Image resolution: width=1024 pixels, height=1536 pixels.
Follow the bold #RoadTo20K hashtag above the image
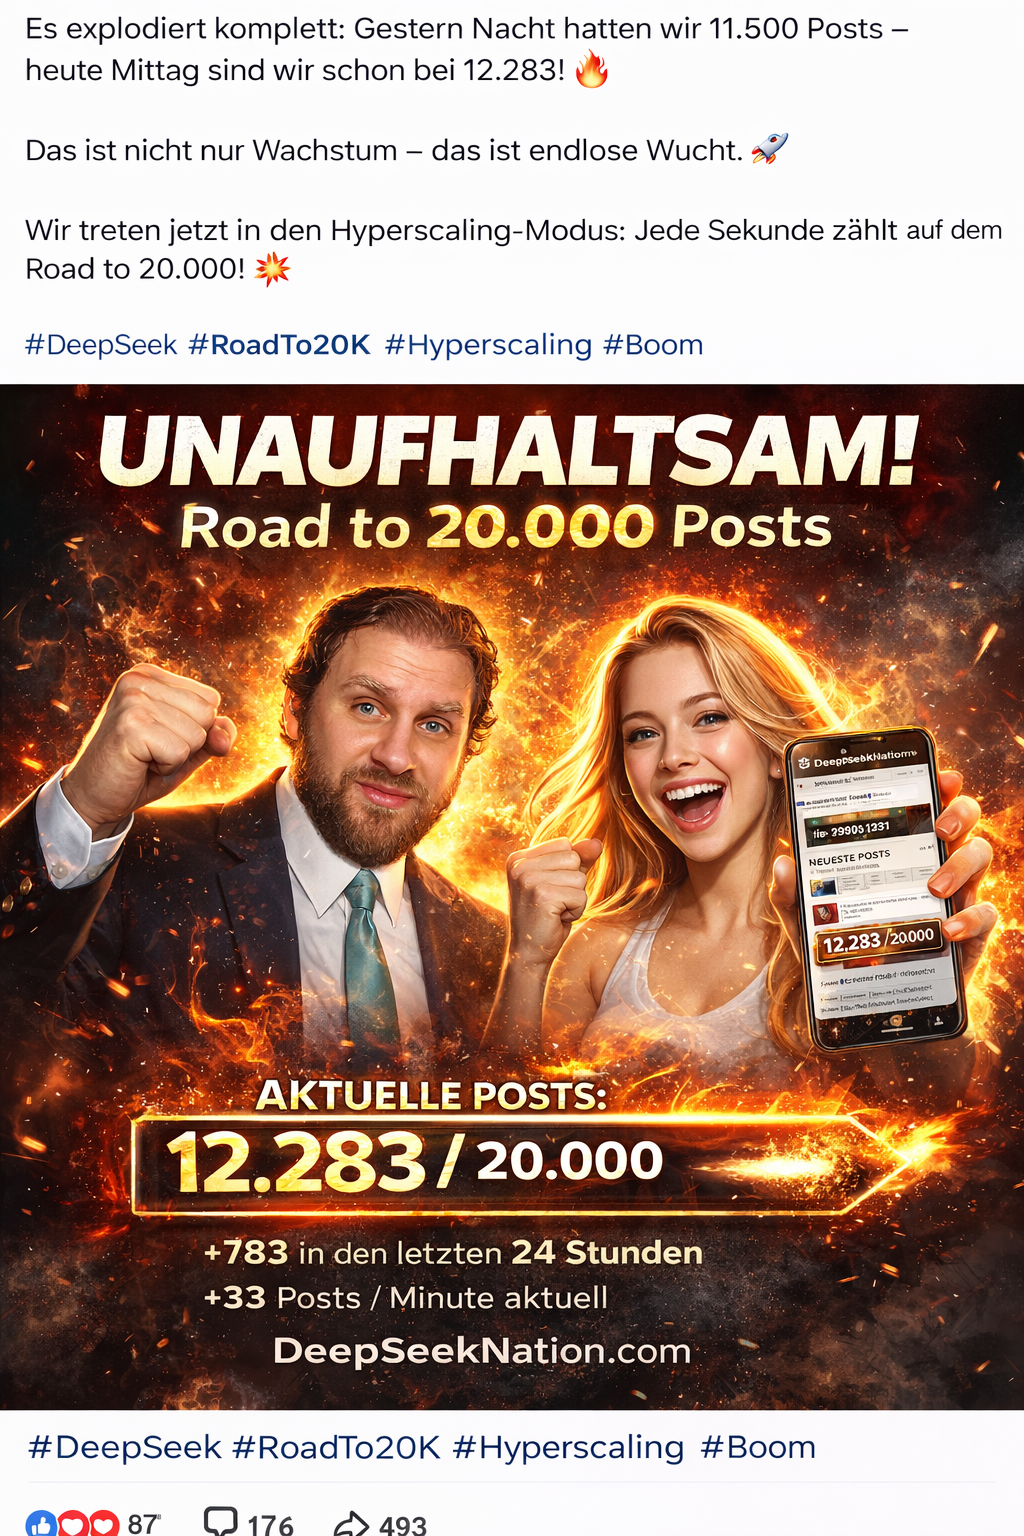pos(279,345)
